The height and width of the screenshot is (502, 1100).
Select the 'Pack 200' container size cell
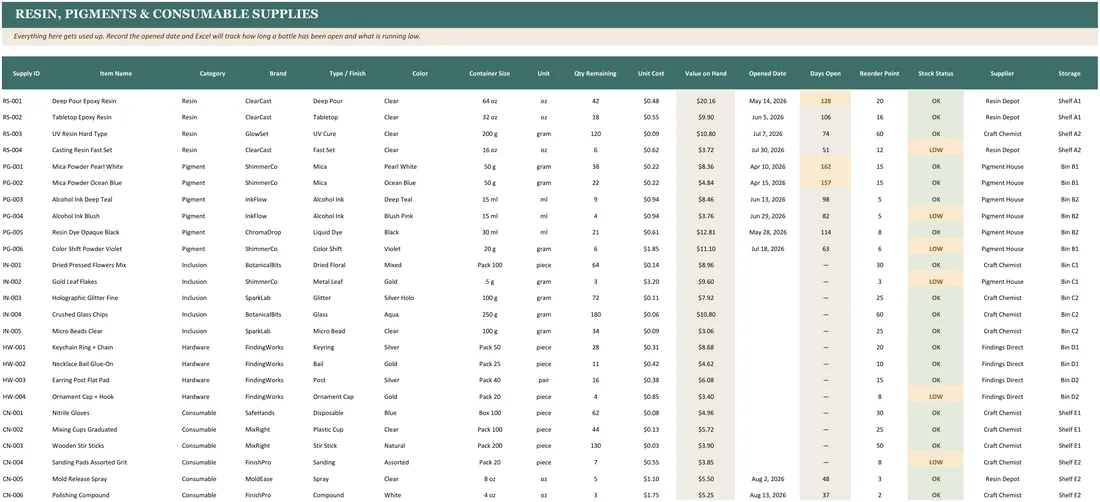(490, 446)
